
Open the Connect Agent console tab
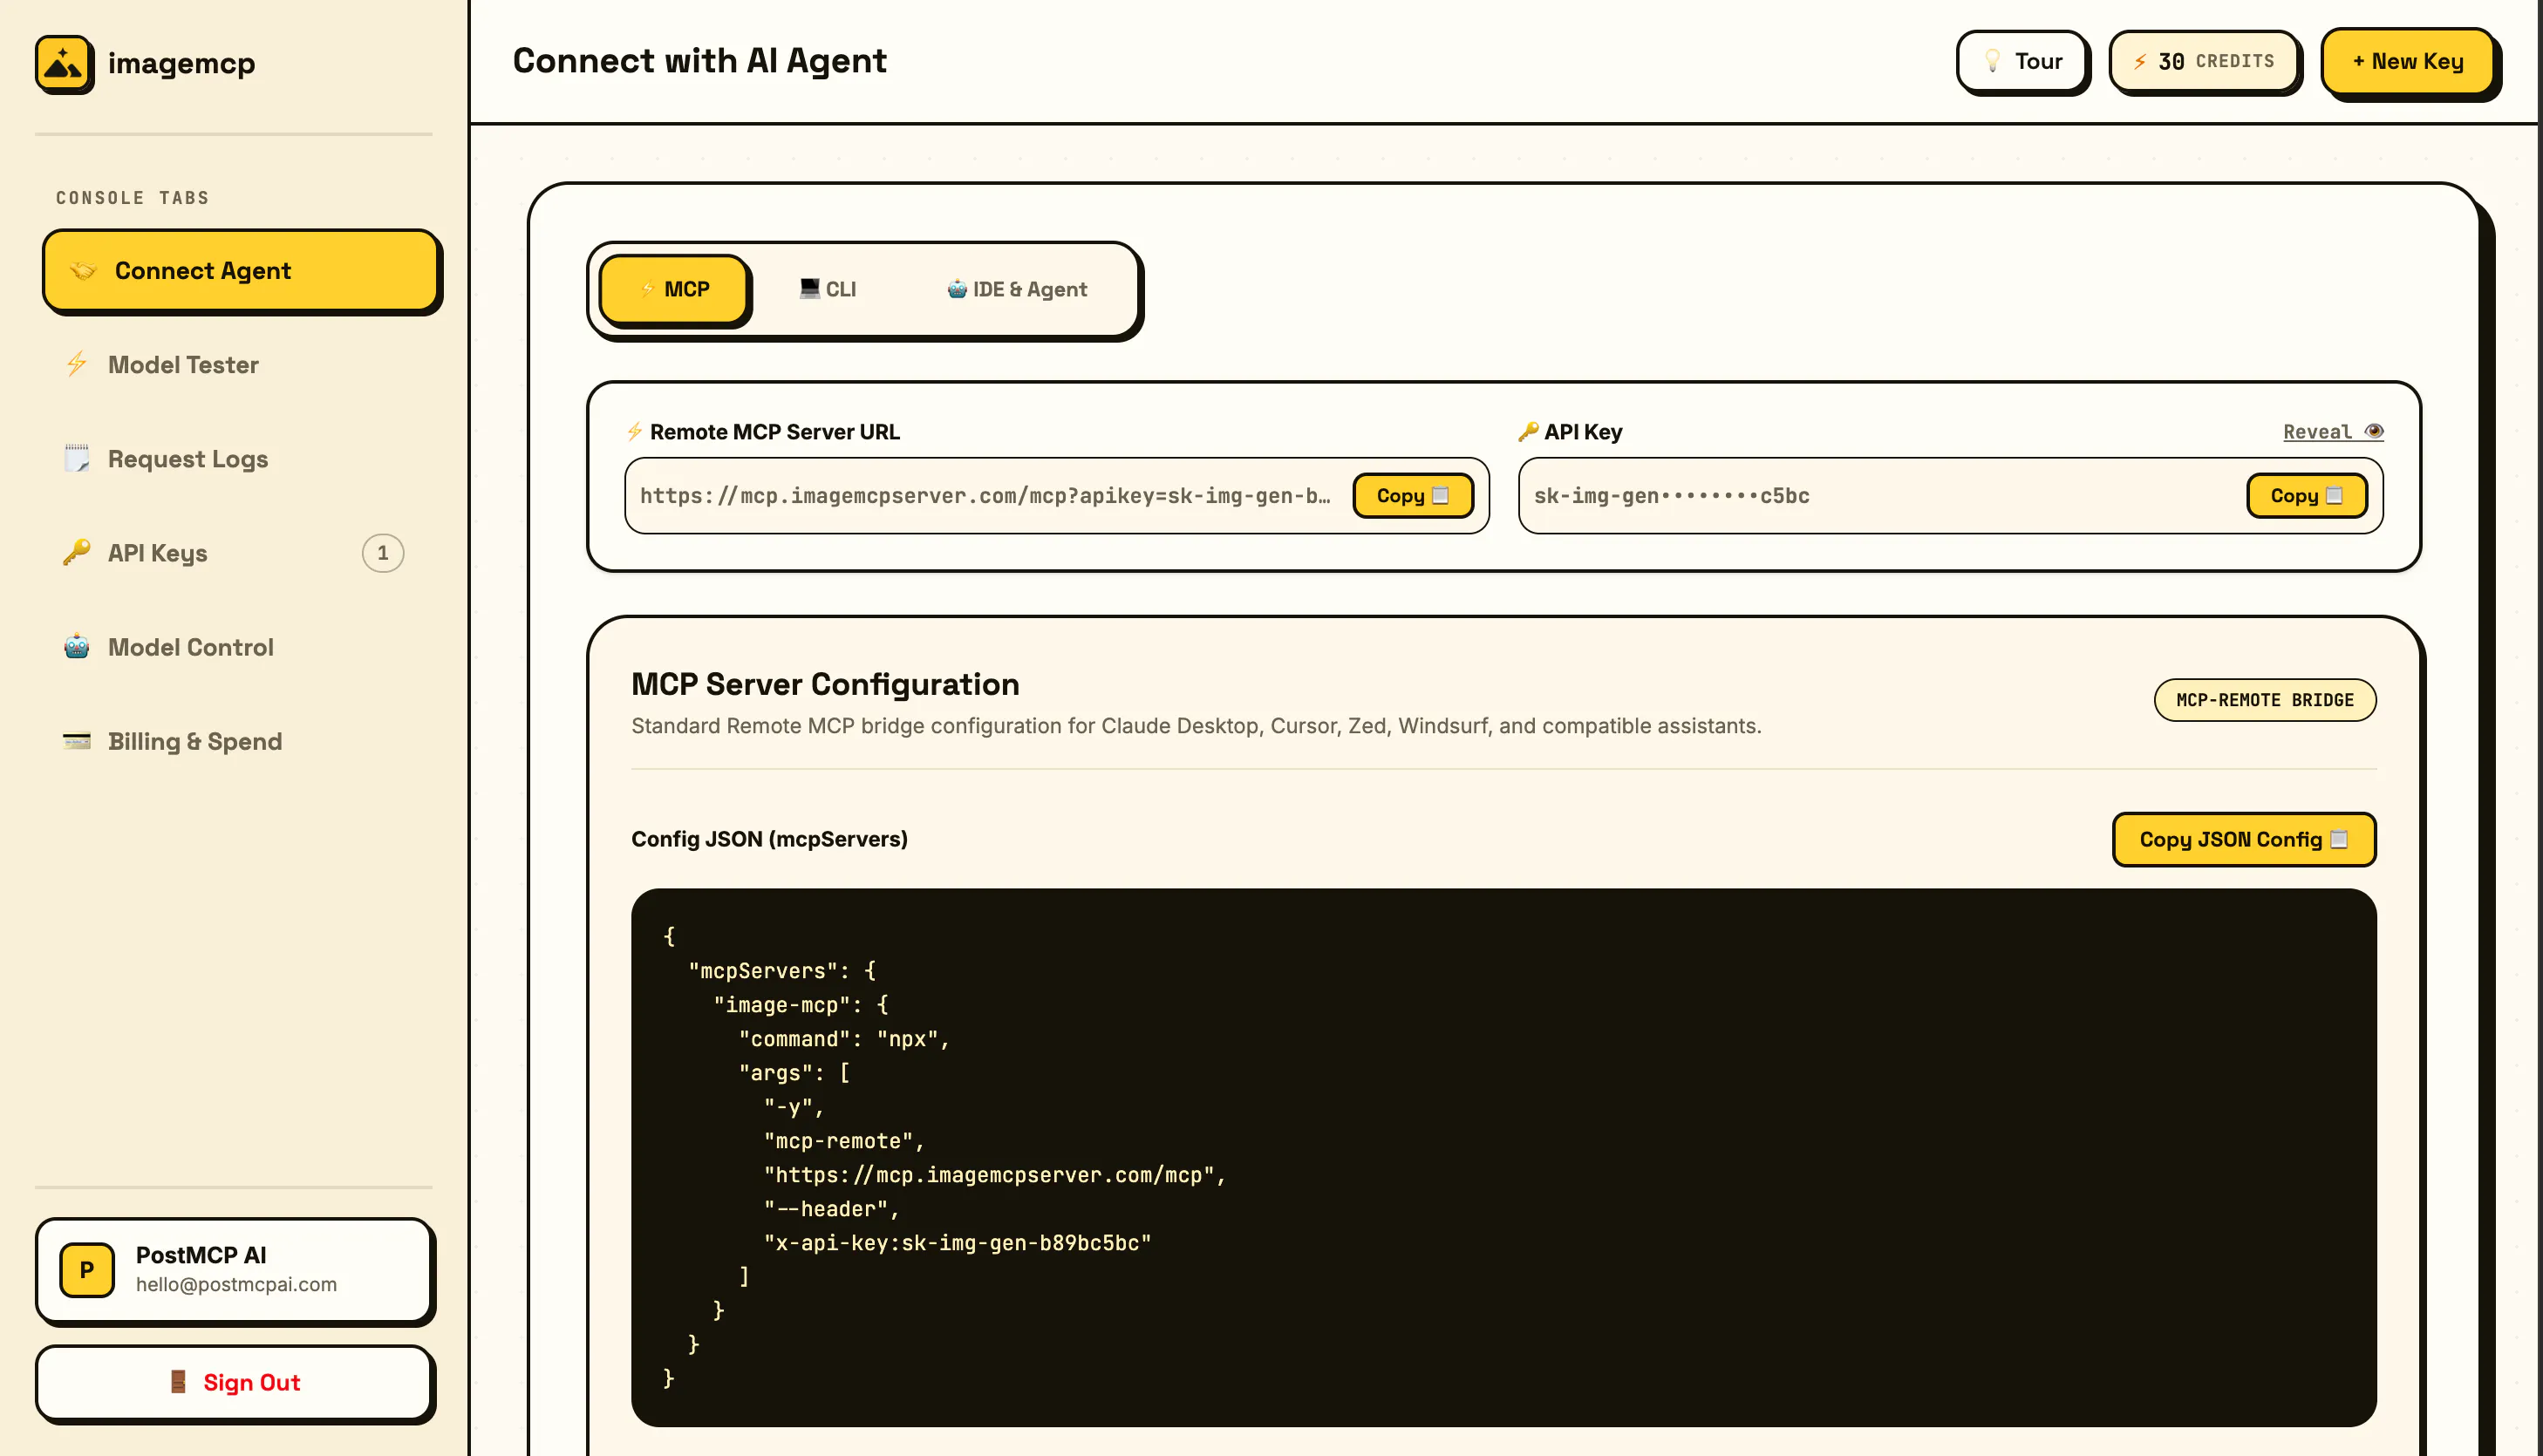[x=241, y=270]
